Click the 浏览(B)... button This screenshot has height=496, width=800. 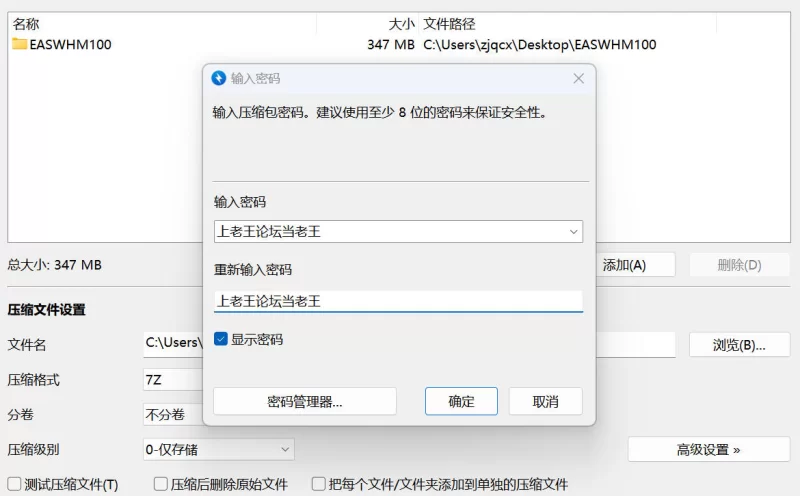(x=739, y=345)
